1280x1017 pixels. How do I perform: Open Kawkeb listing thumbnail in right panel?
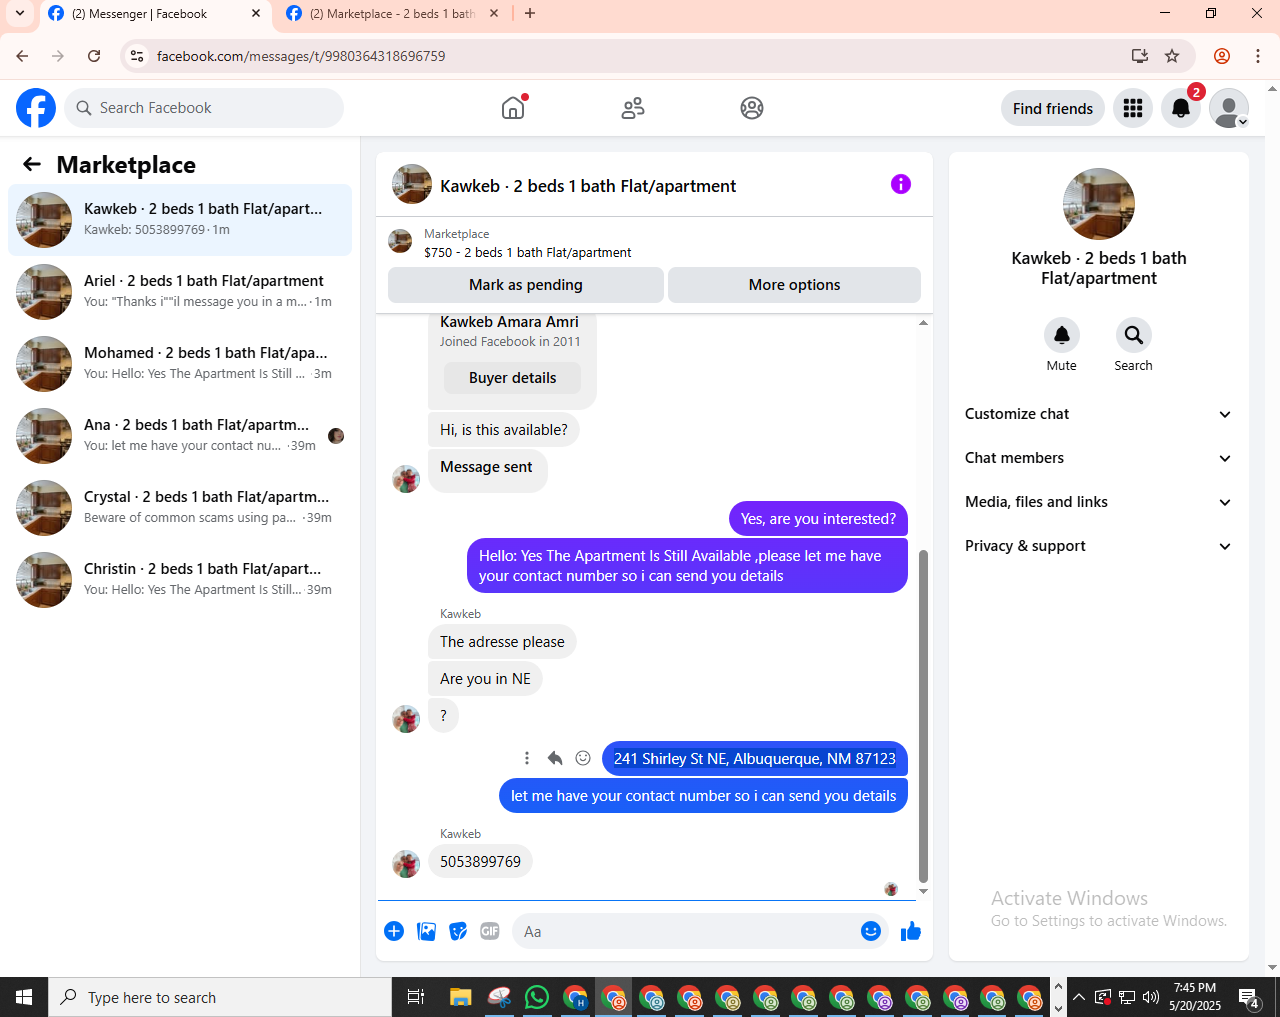[x=1099, y=204]
